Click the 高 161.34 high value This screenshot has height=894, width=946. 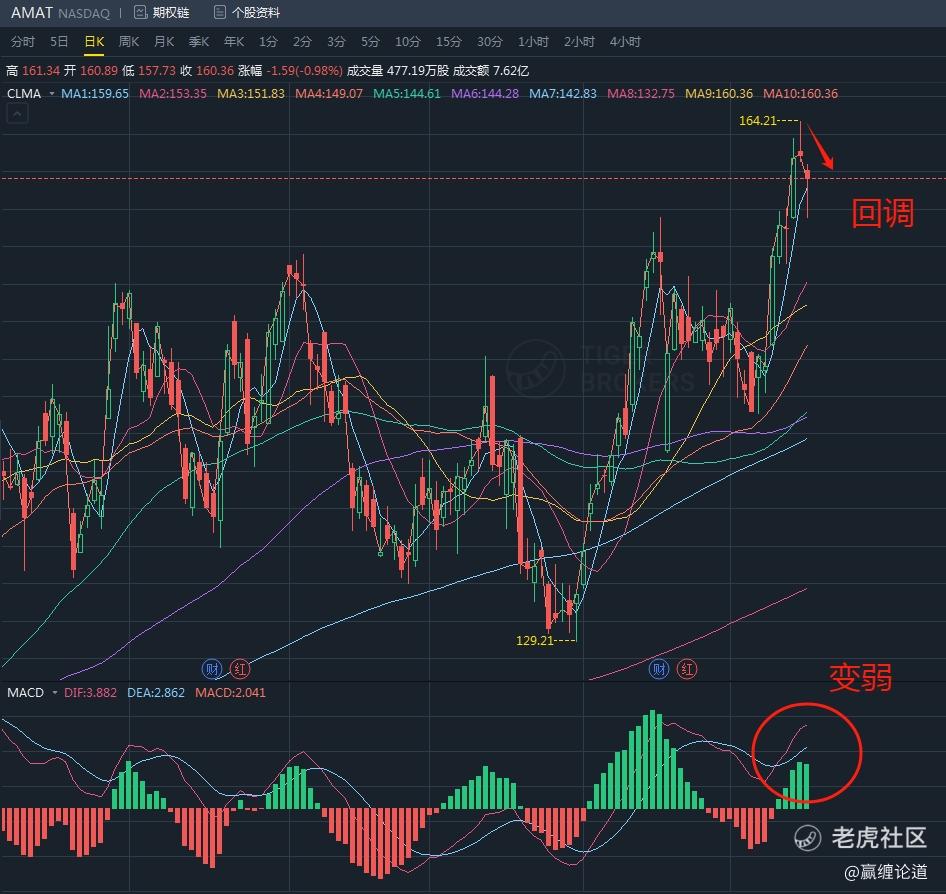click(33, 71)
